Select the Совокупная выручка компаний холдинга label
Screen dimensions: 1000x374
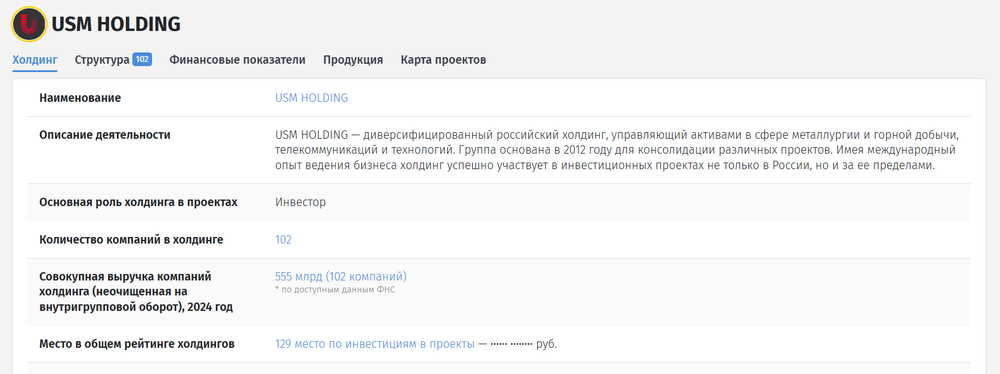[136, 292]
